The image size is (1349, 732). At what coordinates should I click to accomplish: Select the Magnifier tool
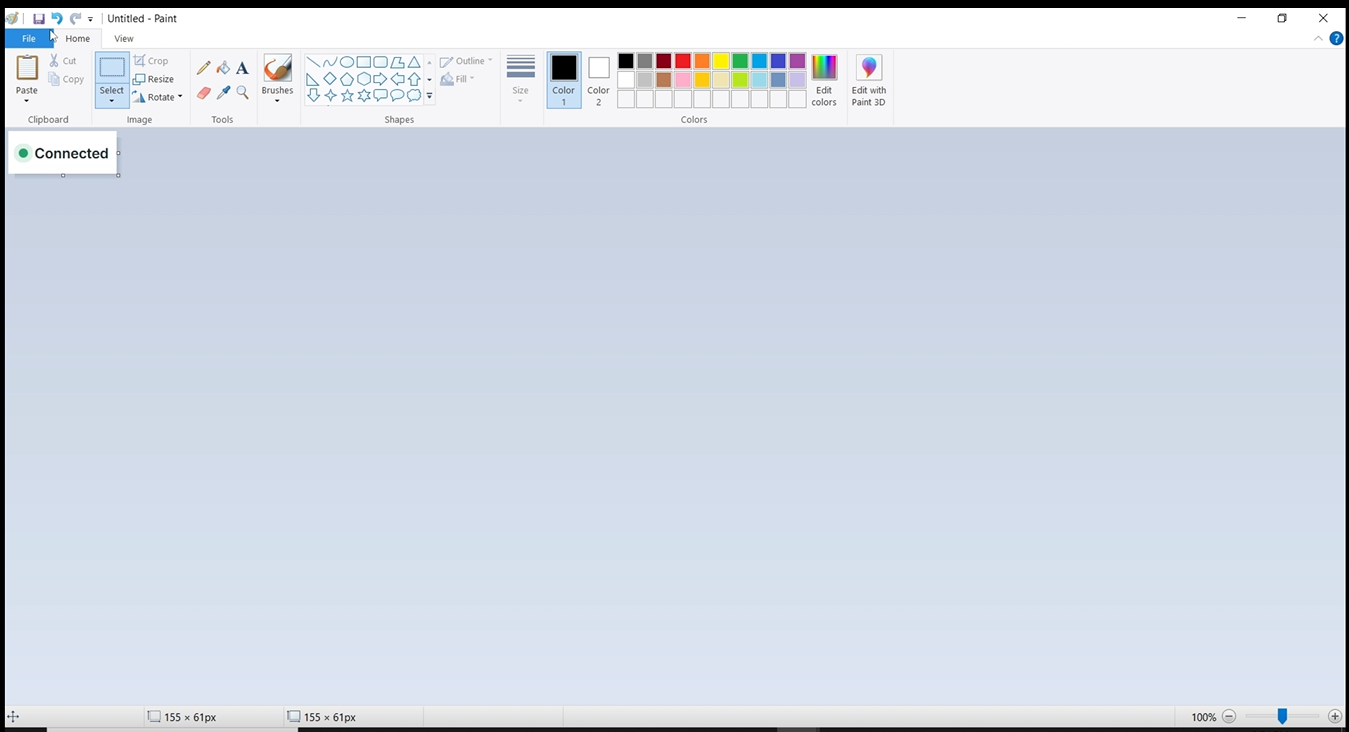pos(242,93)
